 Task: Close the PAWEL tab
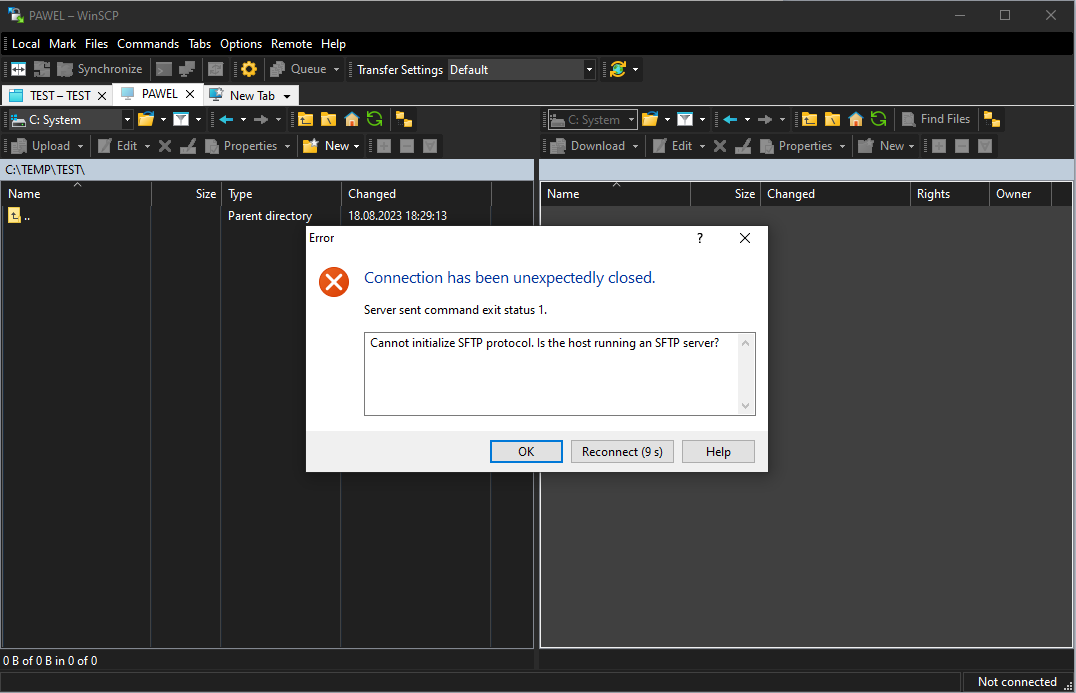point(190,94)
